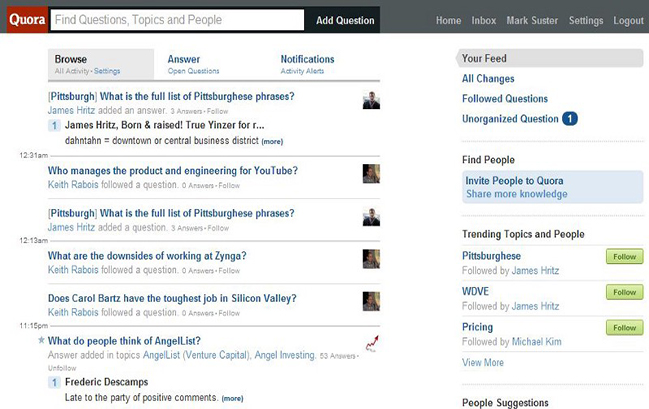Follow the Pittsburghese question in the 'added an answer' entry
The width and height of the screenshot is (649, 409).
217,111
